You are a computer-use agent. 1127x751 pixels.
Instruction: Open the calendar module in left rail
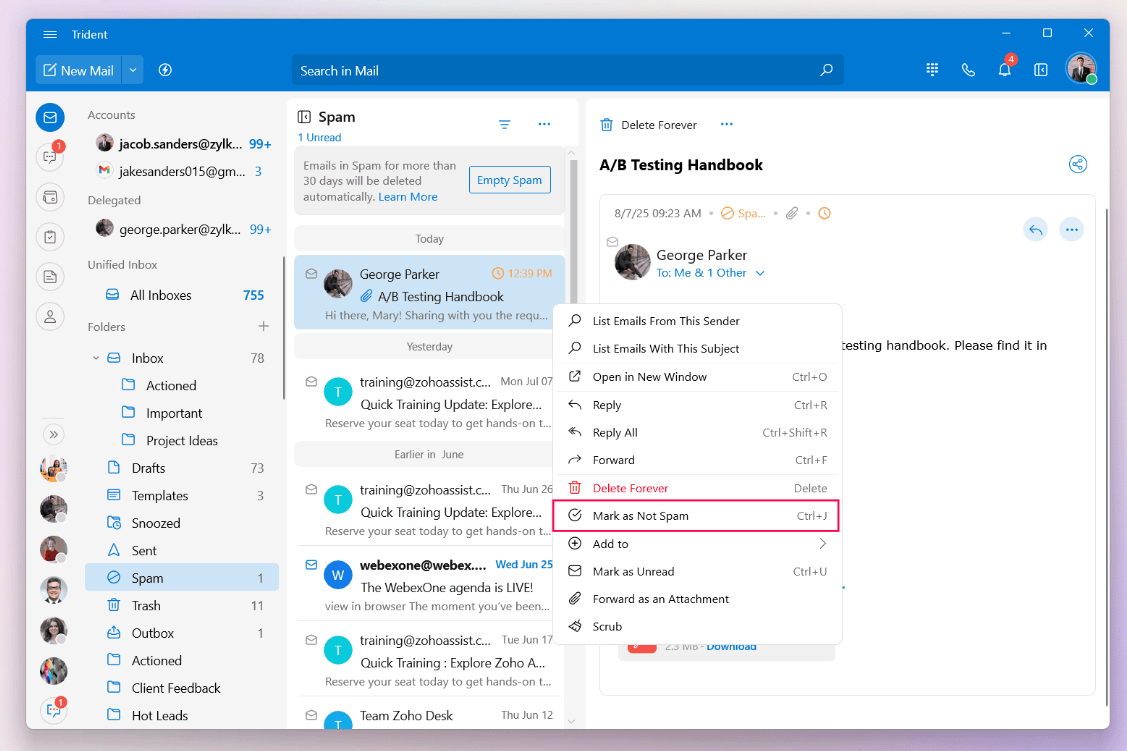coord(50,197)
